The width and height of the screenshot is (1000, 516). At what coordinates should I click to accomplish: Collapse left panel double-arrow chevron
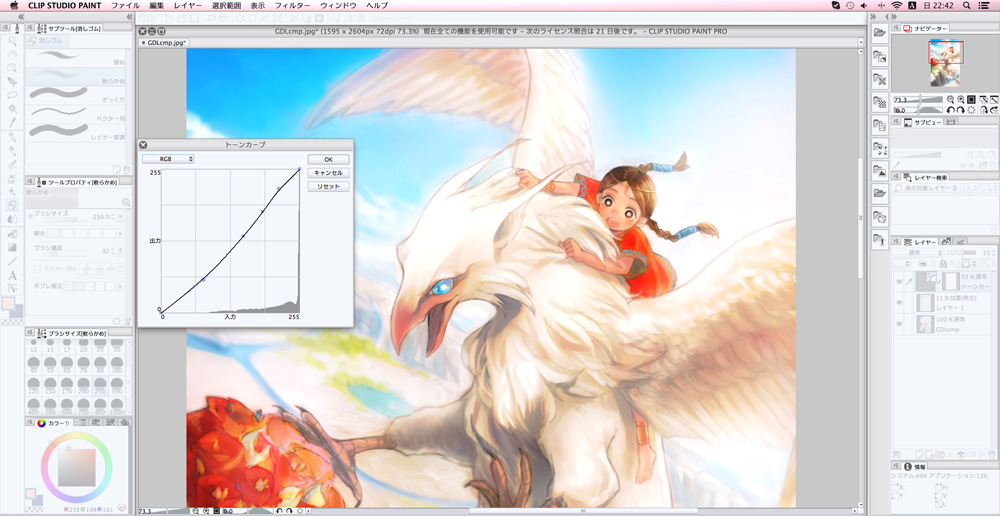129,17
